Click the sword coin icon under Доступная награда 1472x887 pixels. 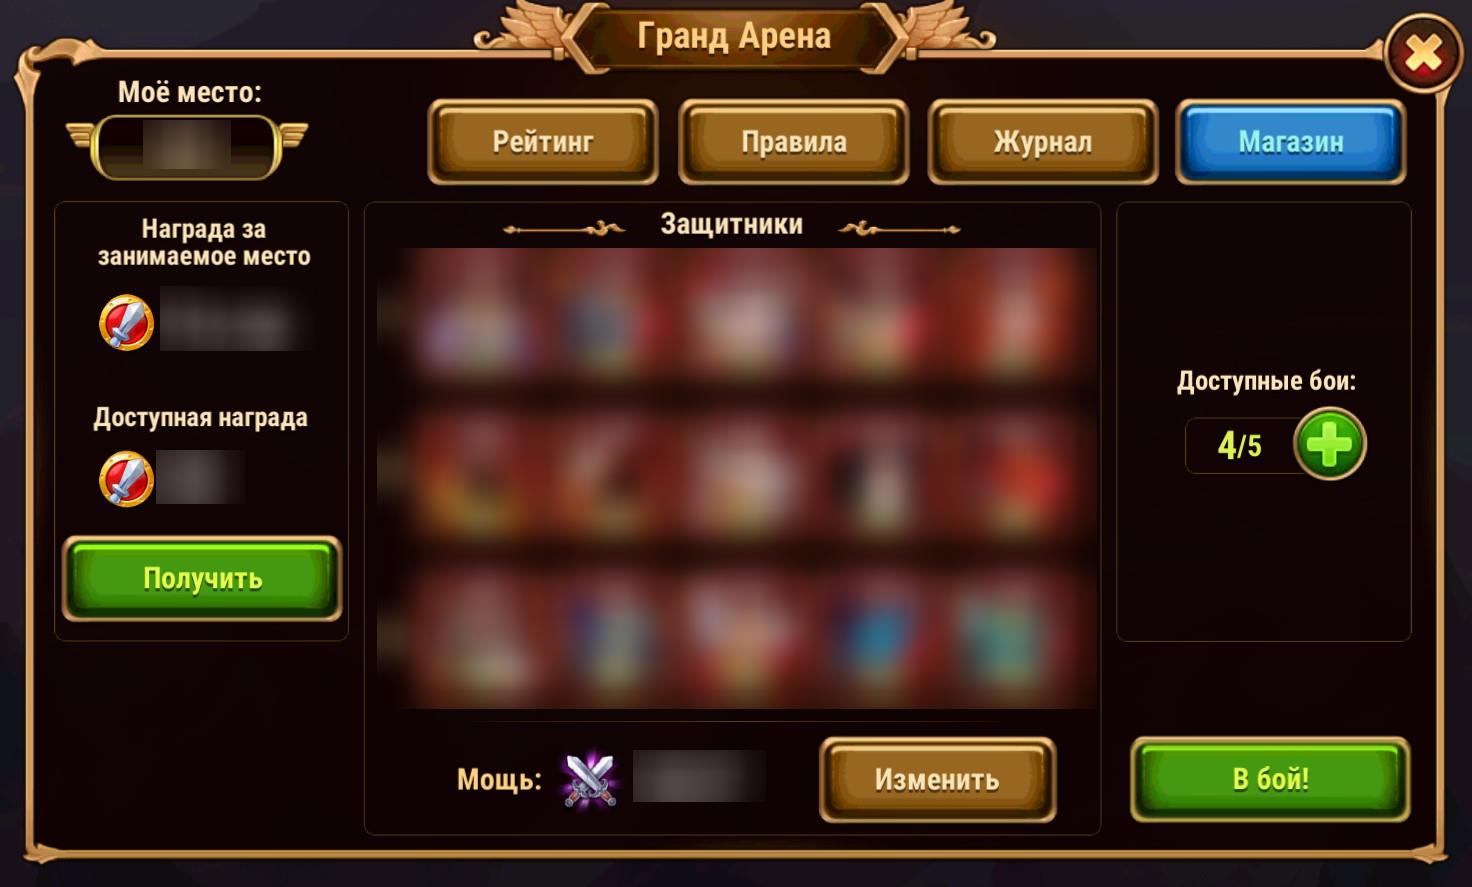click(126, 478)
